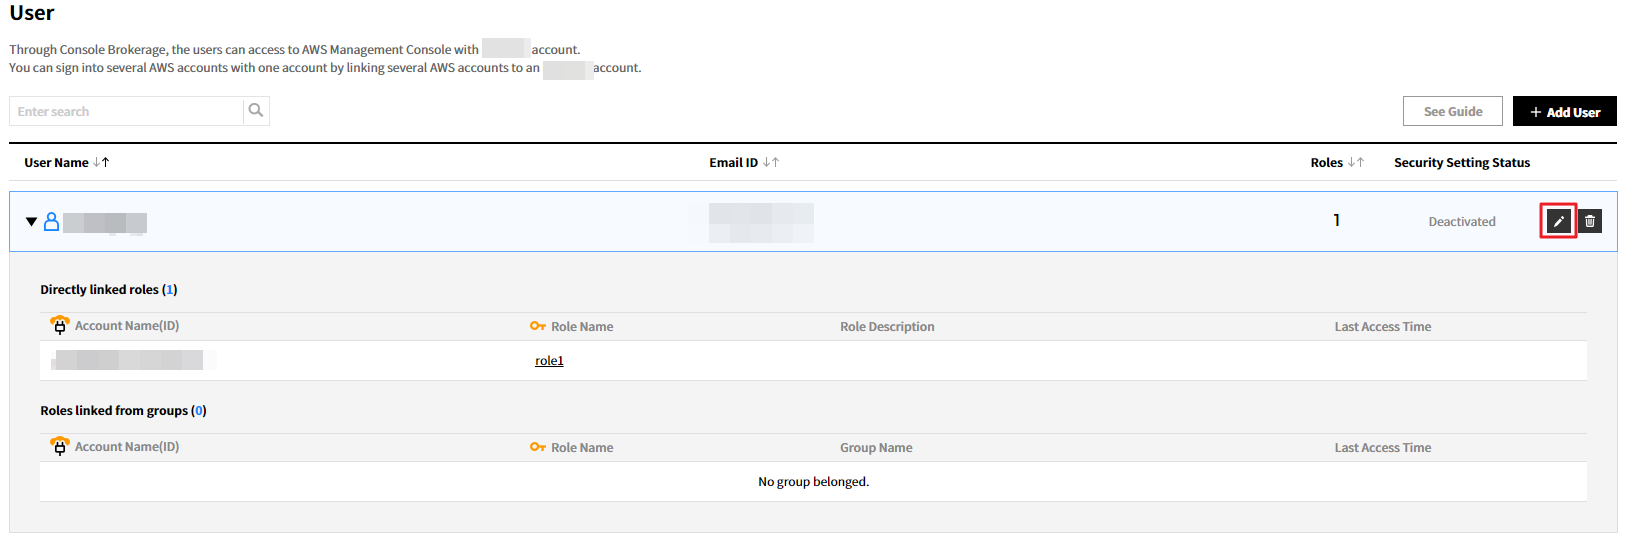Click the Roles linked from groups count

tap(199, 411)
